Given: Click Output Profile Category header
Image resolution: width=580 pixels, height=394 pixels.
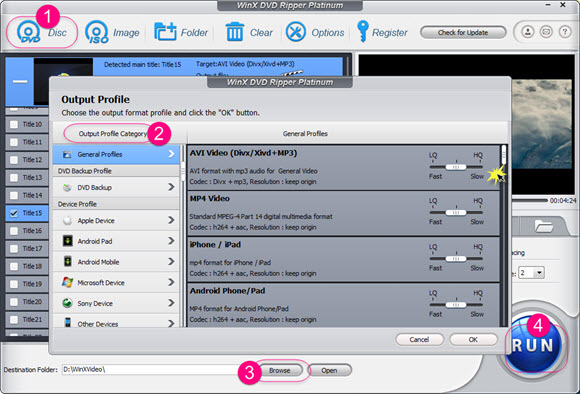Looking at the screenshot, I should click(112, 134).
